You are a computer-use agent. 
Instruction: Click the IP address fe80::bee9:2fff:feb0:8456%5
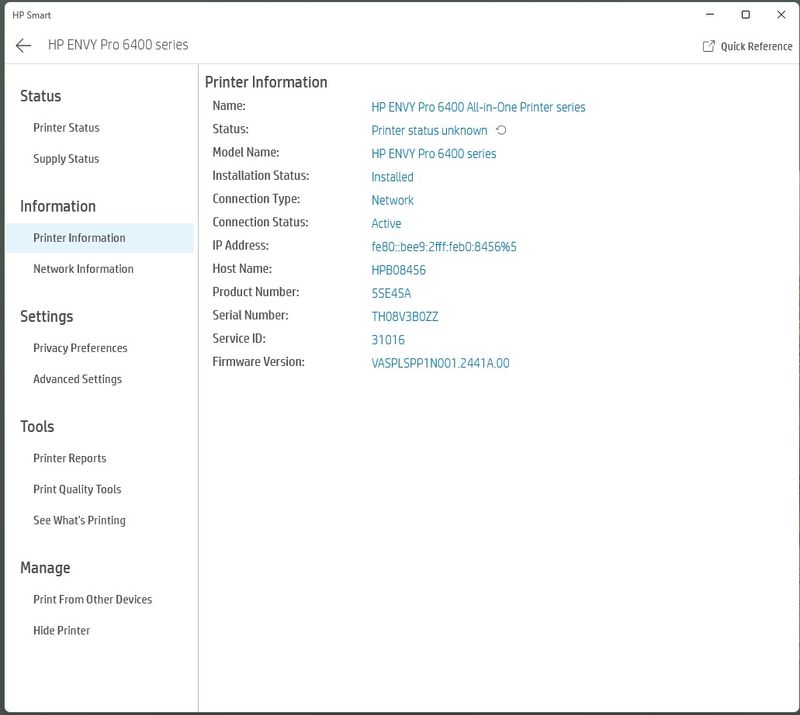[444, 247]
